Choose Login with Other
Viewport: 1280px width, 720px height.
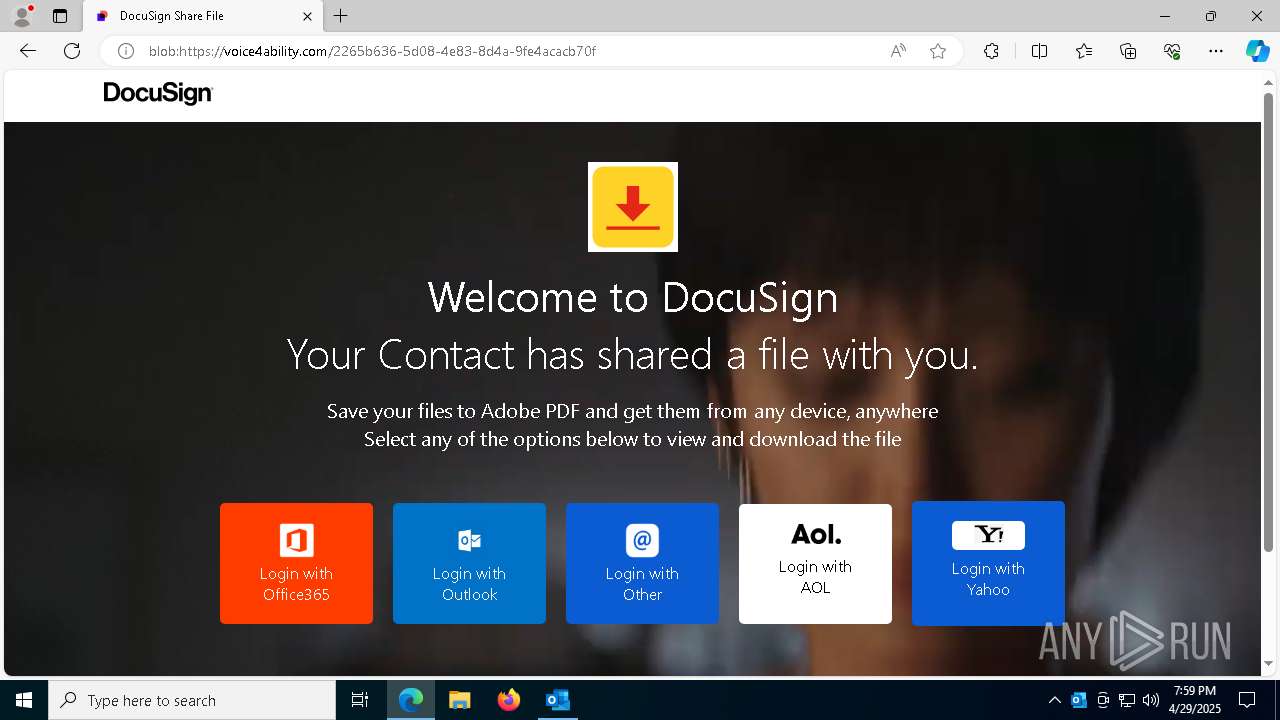pos(642,563)
